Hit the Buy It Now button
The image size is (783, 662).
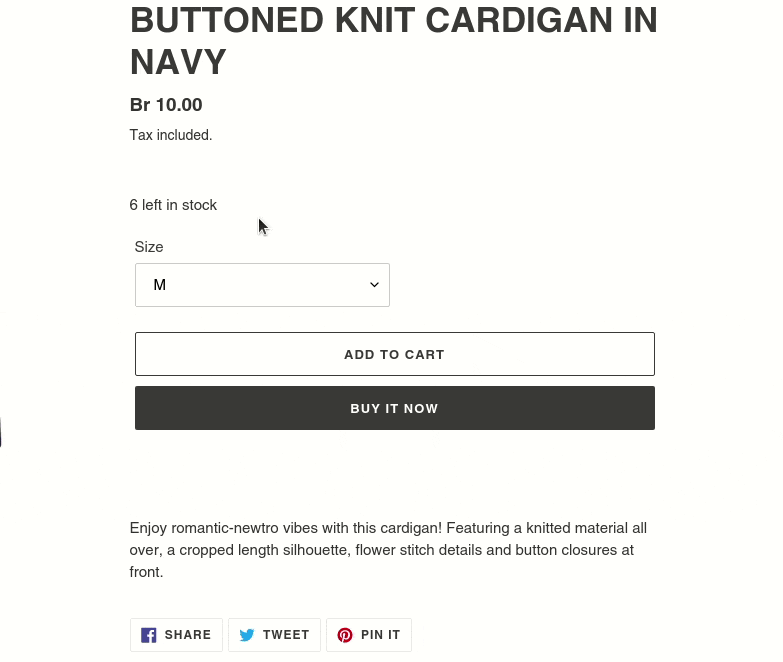[394, 408]
